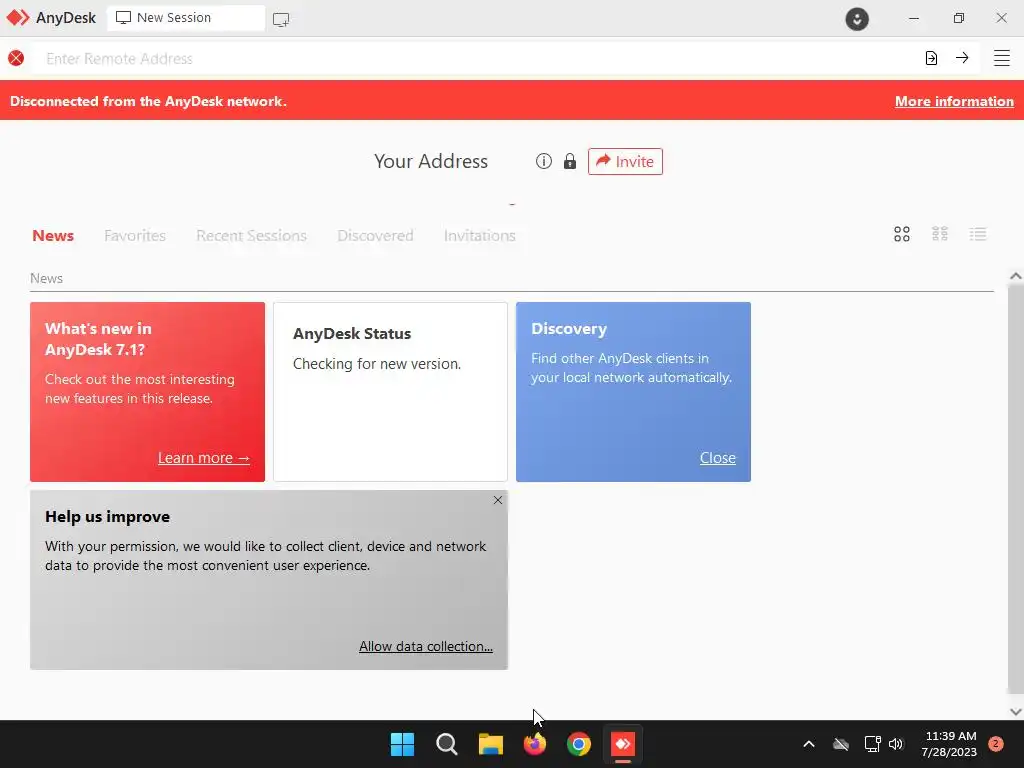1024x768 pixels.
Task: Open the More information link
Action: pyautogui.click(x=954, y=101)
